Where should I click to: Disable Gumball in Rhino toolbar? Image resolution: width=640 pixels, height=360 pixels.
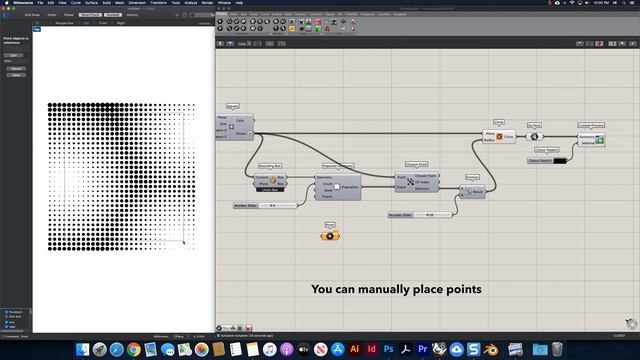click(113, 15)
